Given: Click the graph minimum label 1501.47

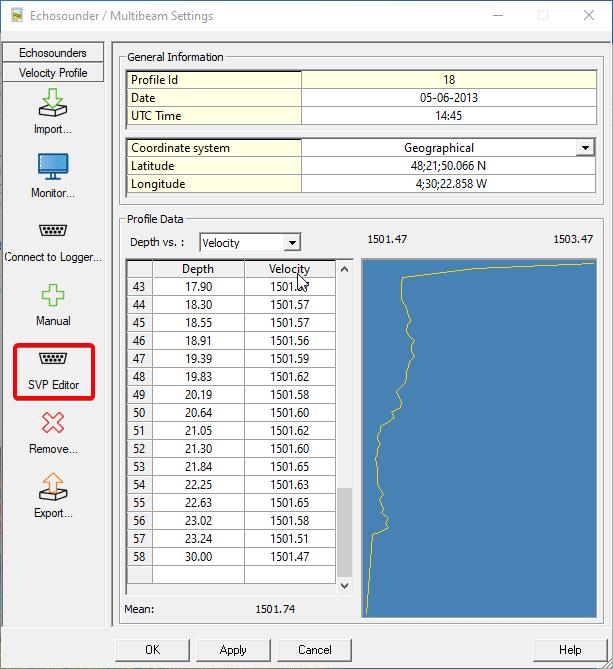Looking at the screenshot, I should tap(387, 239).
